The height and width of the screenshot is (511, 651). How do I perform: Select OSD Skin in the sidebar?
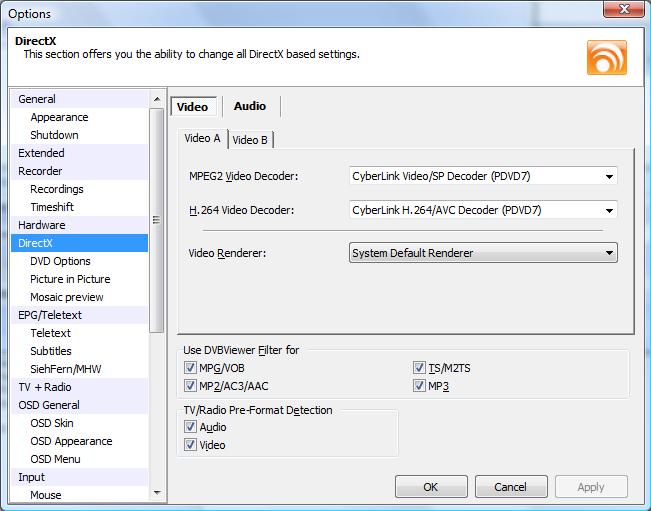click(x=52, y=423)
